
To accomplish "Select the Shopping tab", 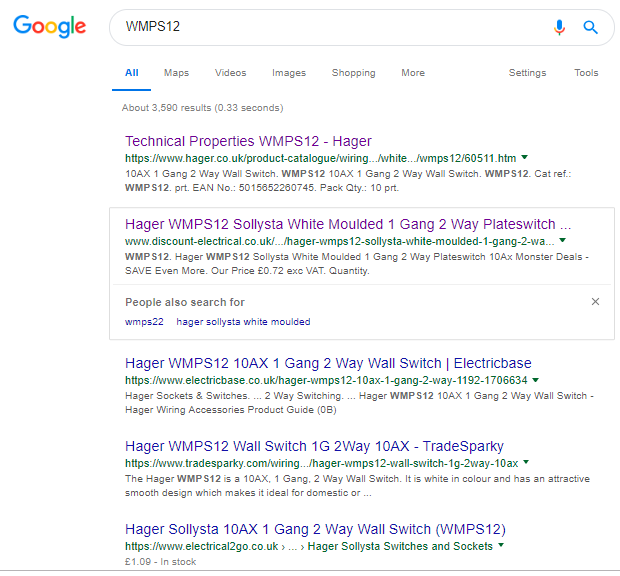I will tap(353, 73).
